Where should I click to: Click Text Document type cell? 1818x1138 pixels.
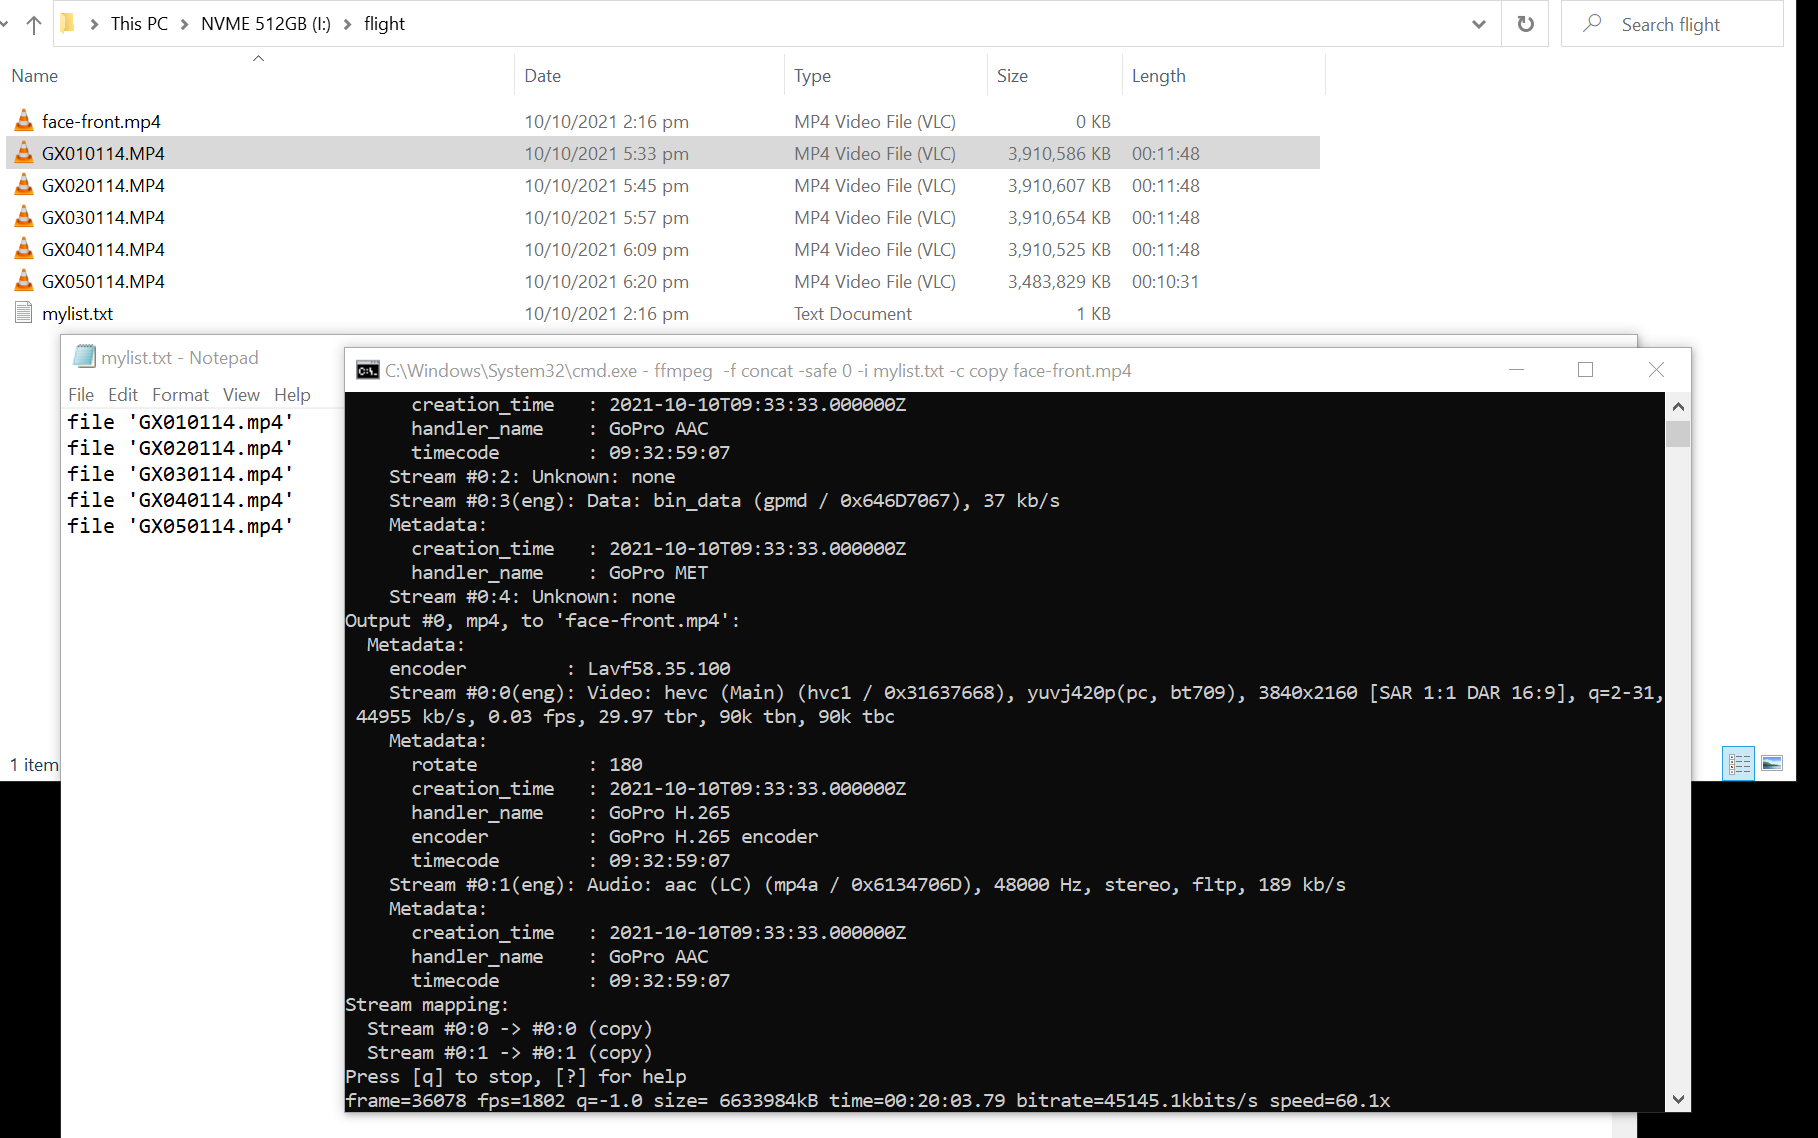click(853, 313)
